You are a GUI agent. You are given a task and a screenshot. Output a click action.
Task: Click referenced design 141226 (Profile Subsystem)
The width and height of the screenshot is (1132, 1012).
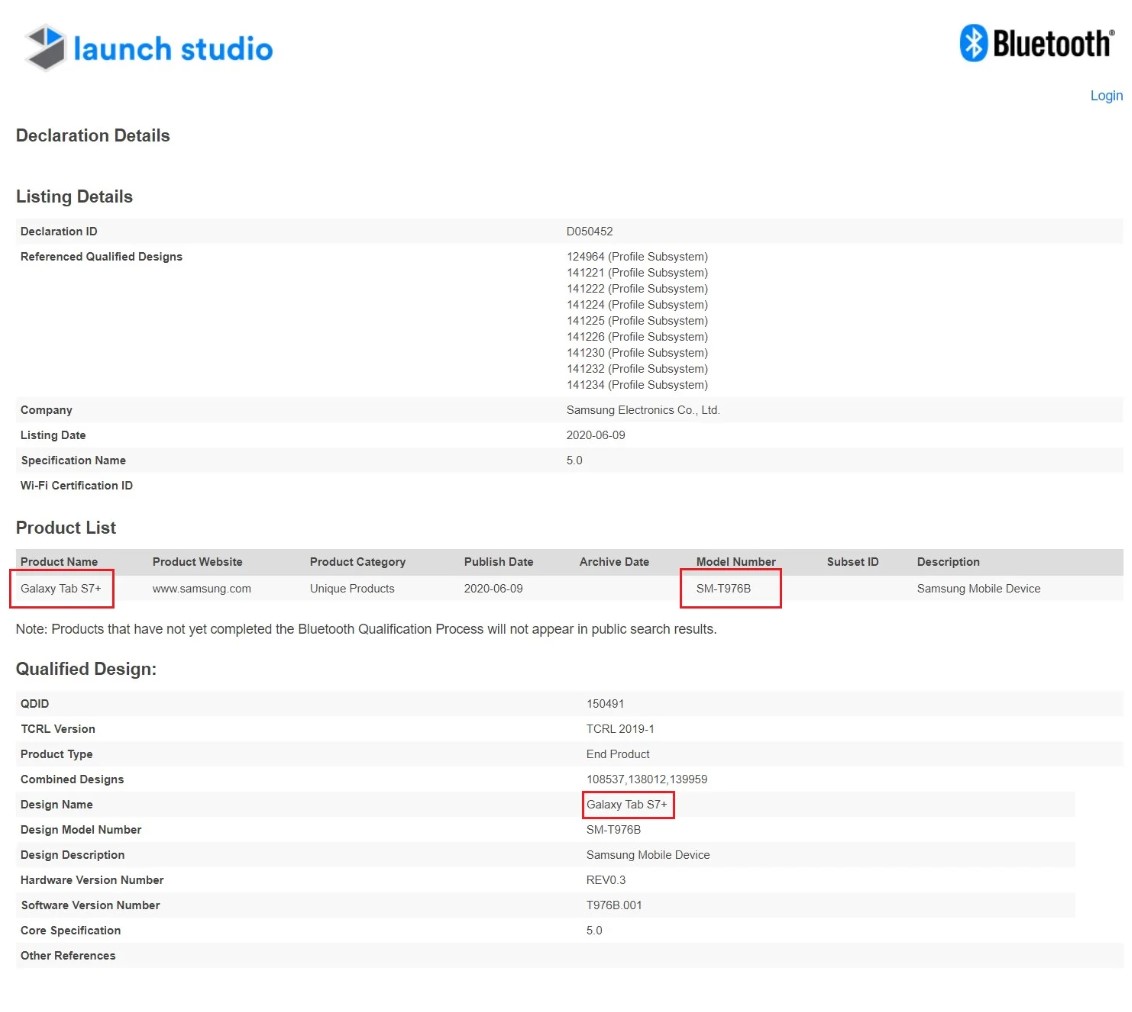[x=637, y=337]
